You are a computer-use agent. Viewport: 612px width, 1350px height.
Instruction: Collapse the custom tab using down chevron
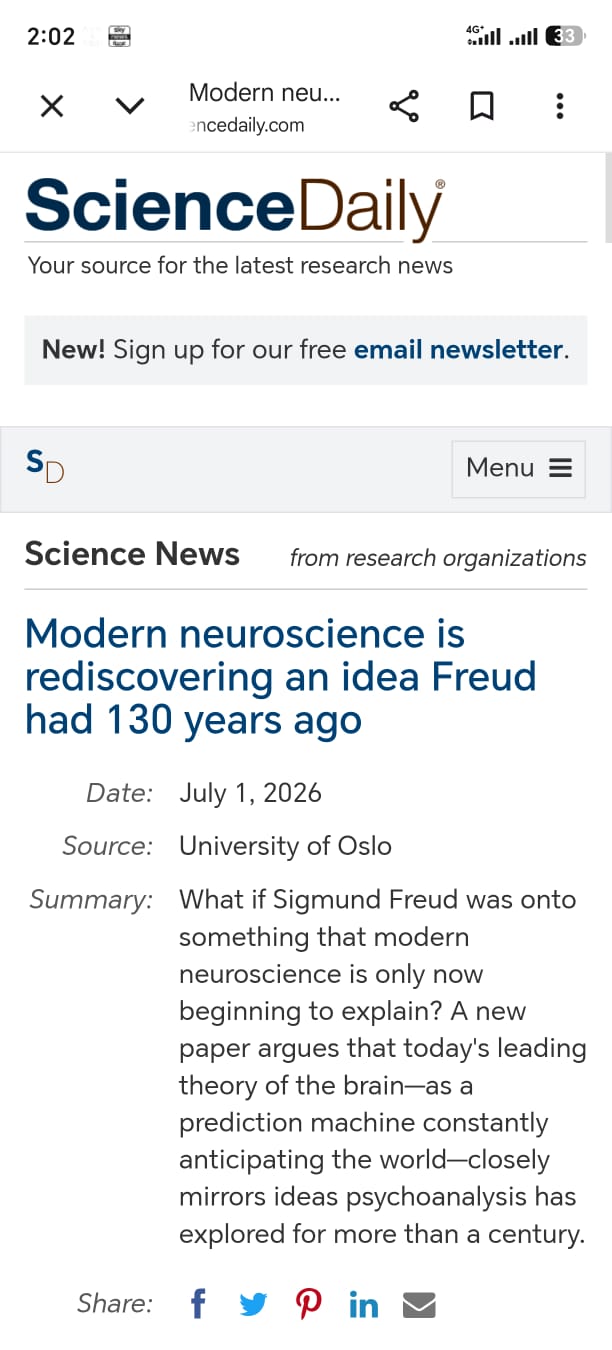[130, 106]
